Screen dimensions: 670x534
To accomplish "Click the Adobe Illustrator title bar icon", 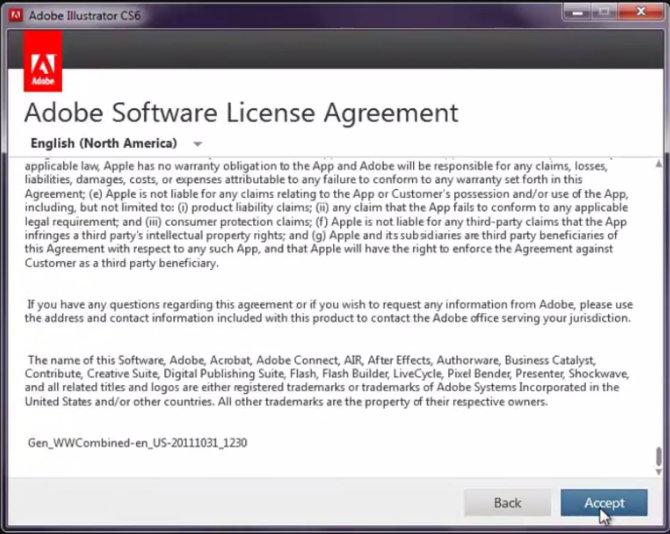I will click(x=16, y=15).
